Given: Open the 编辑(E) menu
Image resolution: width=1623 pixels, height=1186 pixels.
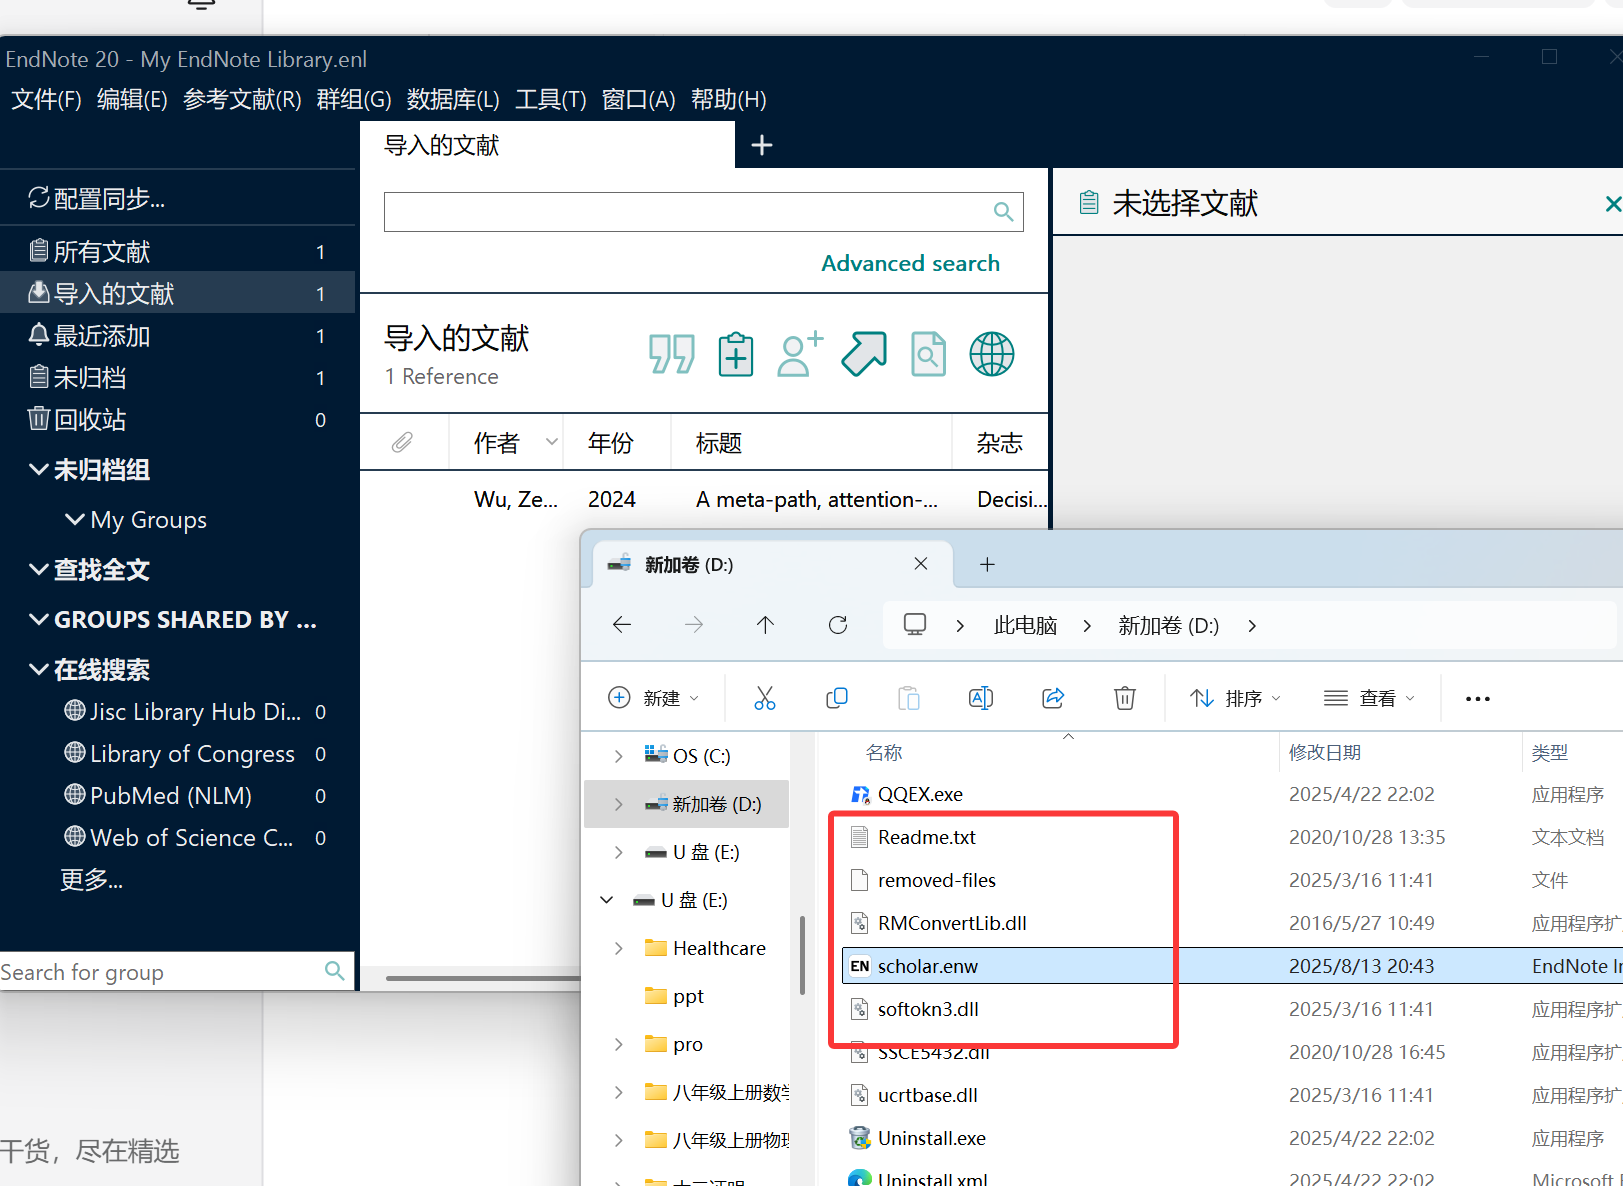Looking at the screenshot, I should pyautogui.click(x=132, y=100).
